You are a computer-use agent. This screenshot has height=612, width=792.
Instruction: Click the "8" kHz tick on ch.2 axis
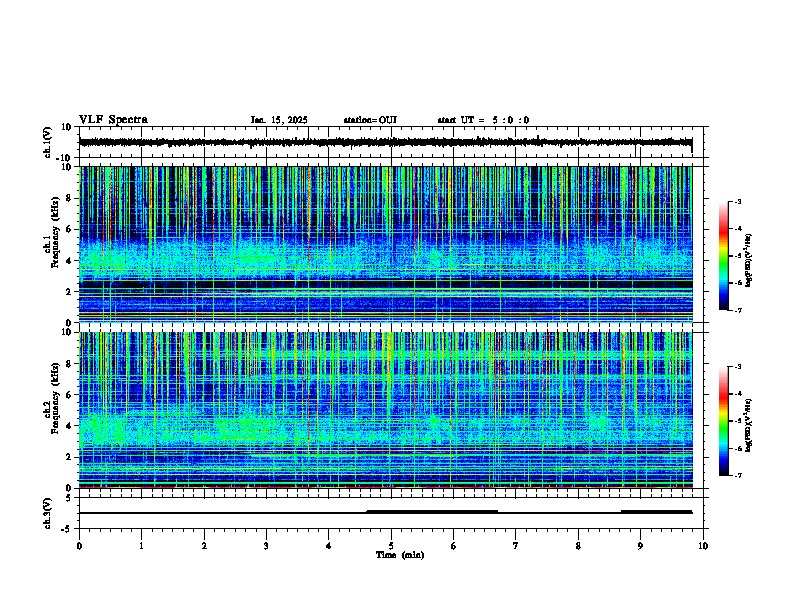click(69, 364)
